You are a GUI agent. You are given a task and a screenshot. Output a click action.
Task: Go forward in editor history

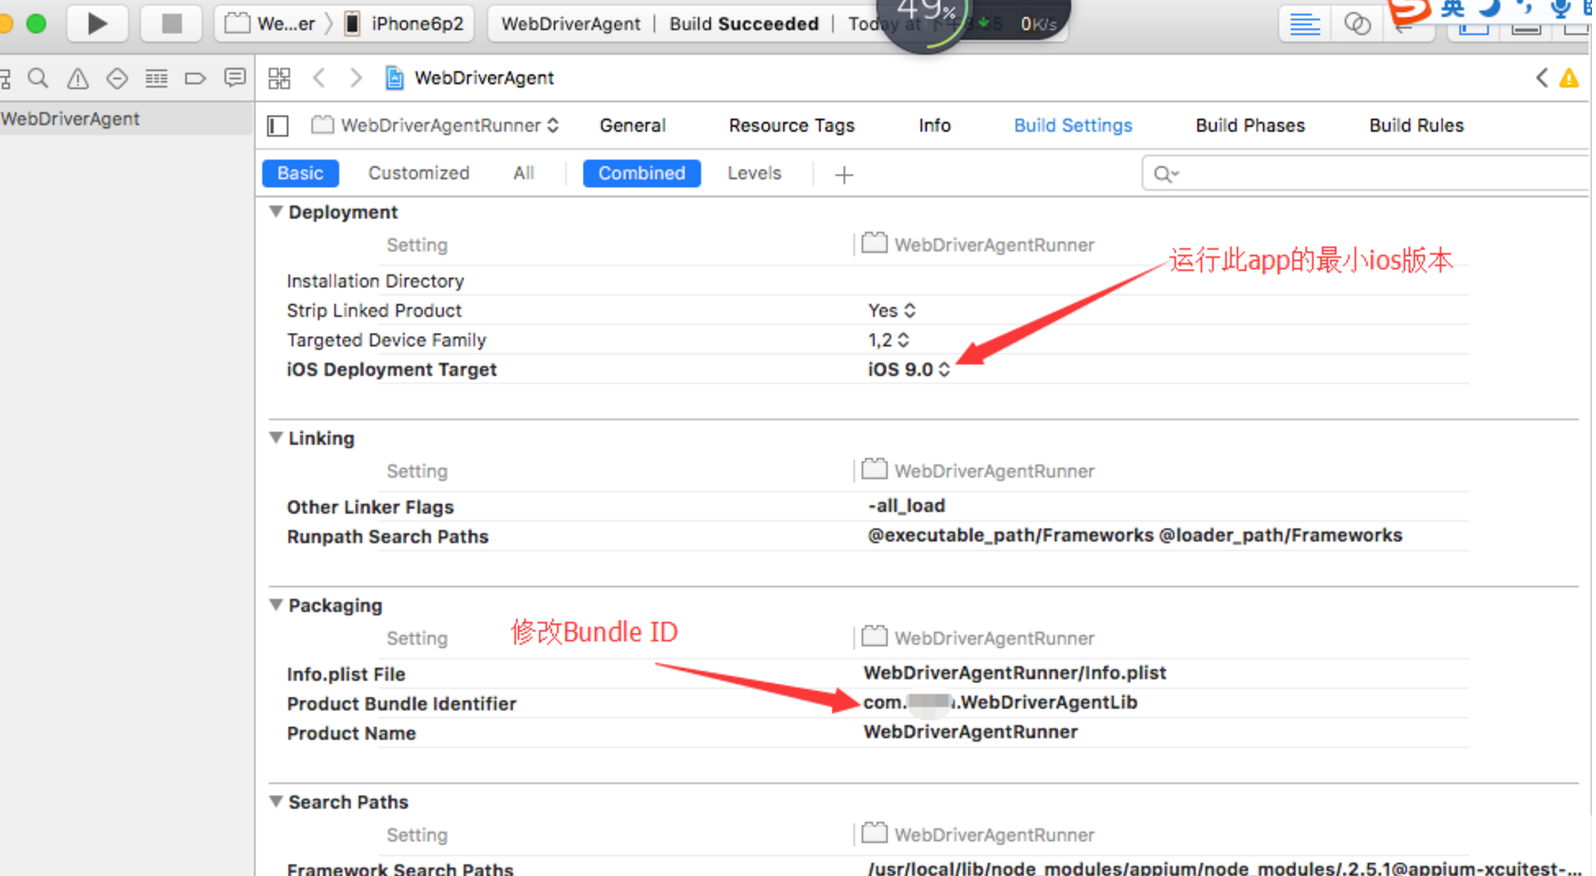pyautogui.click(x=356, y=78)
